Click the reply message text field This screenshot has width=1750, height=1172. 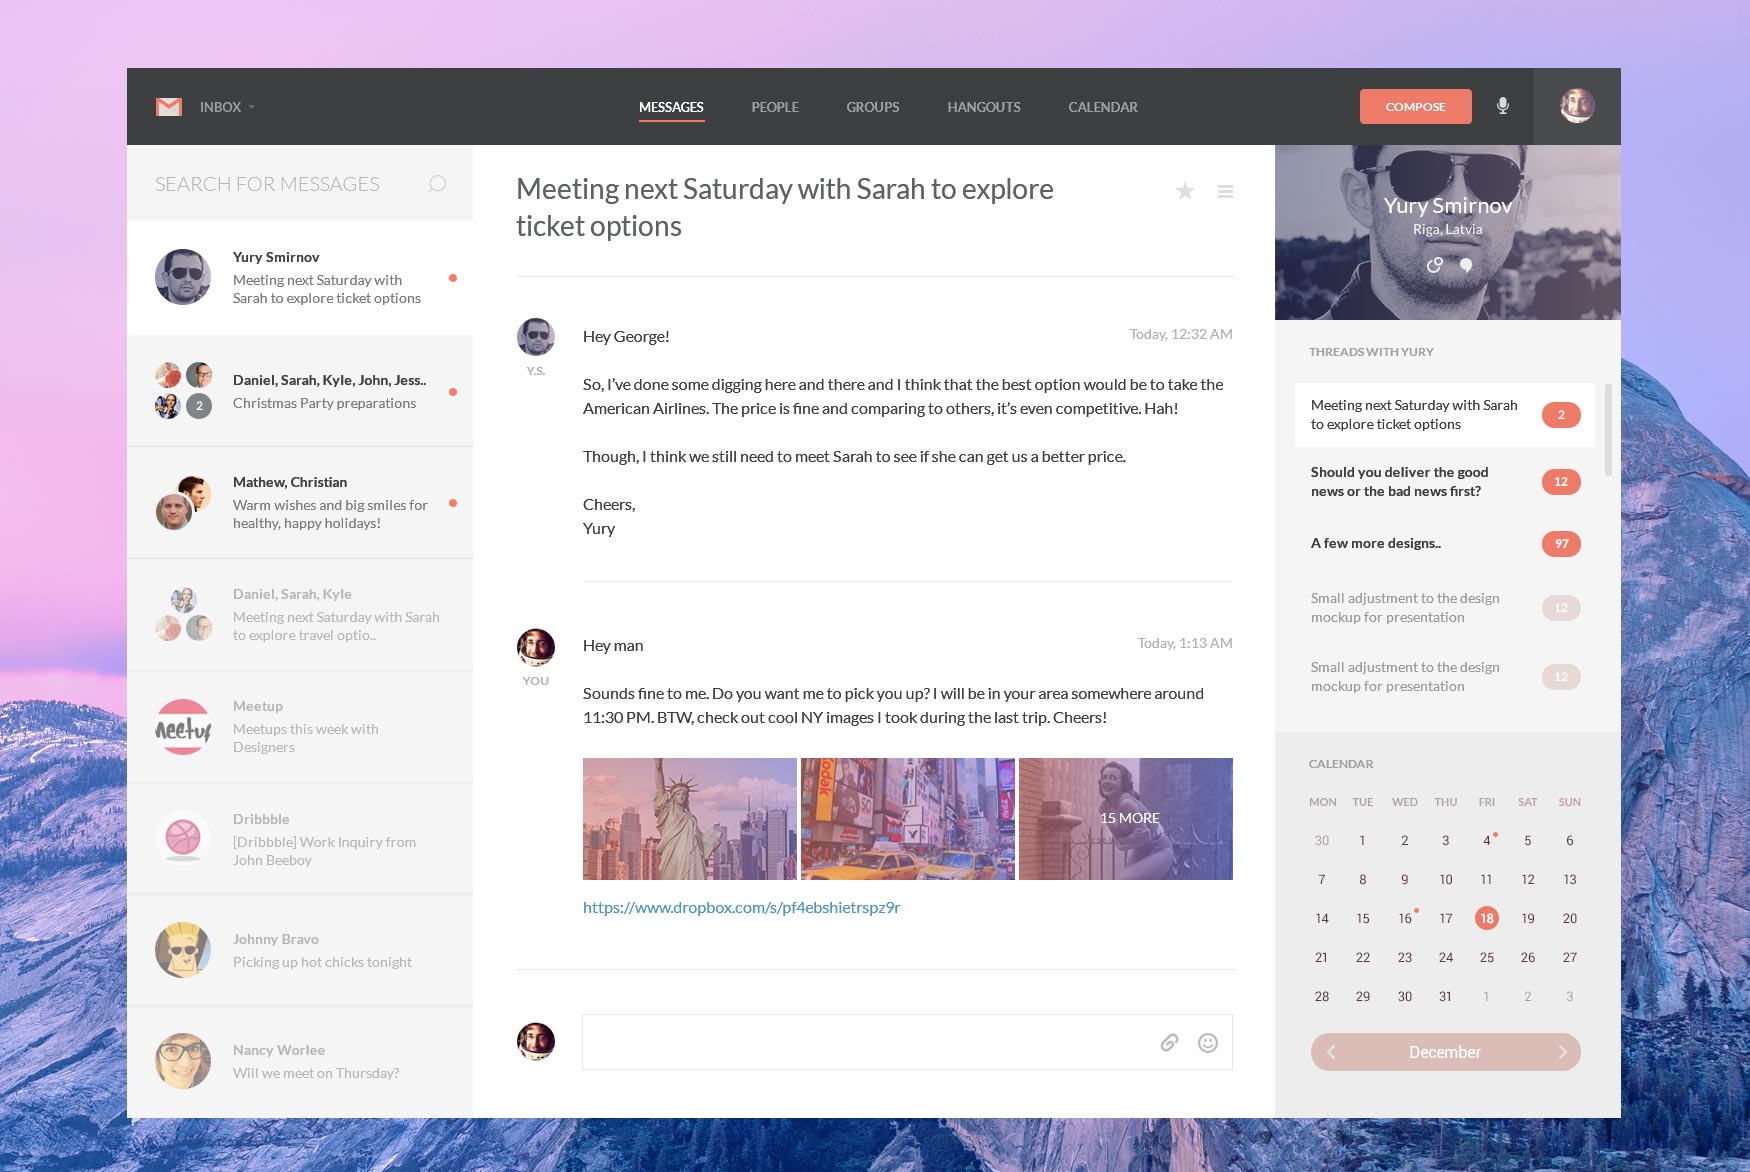[x=860, y=1043]
